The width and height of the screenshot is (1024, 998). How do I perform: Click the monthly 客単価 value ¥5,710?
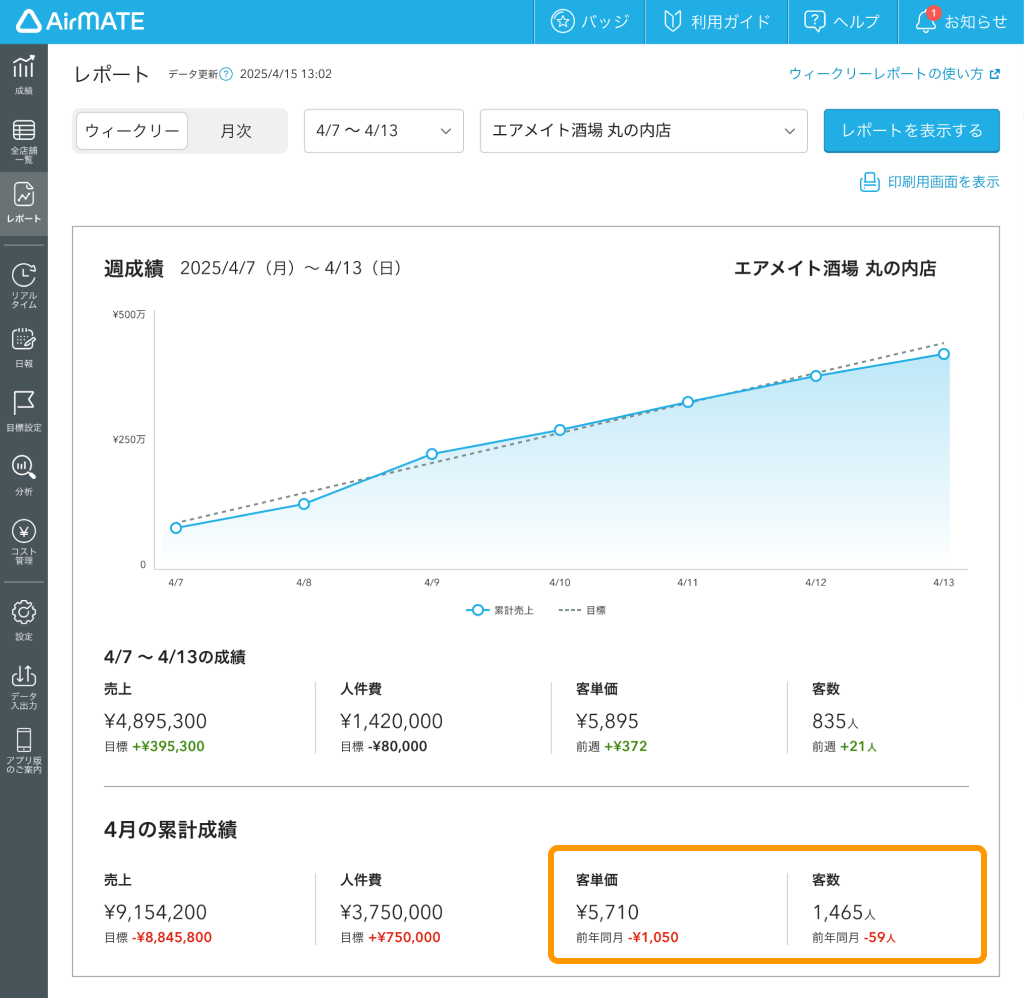pos(607,912)
